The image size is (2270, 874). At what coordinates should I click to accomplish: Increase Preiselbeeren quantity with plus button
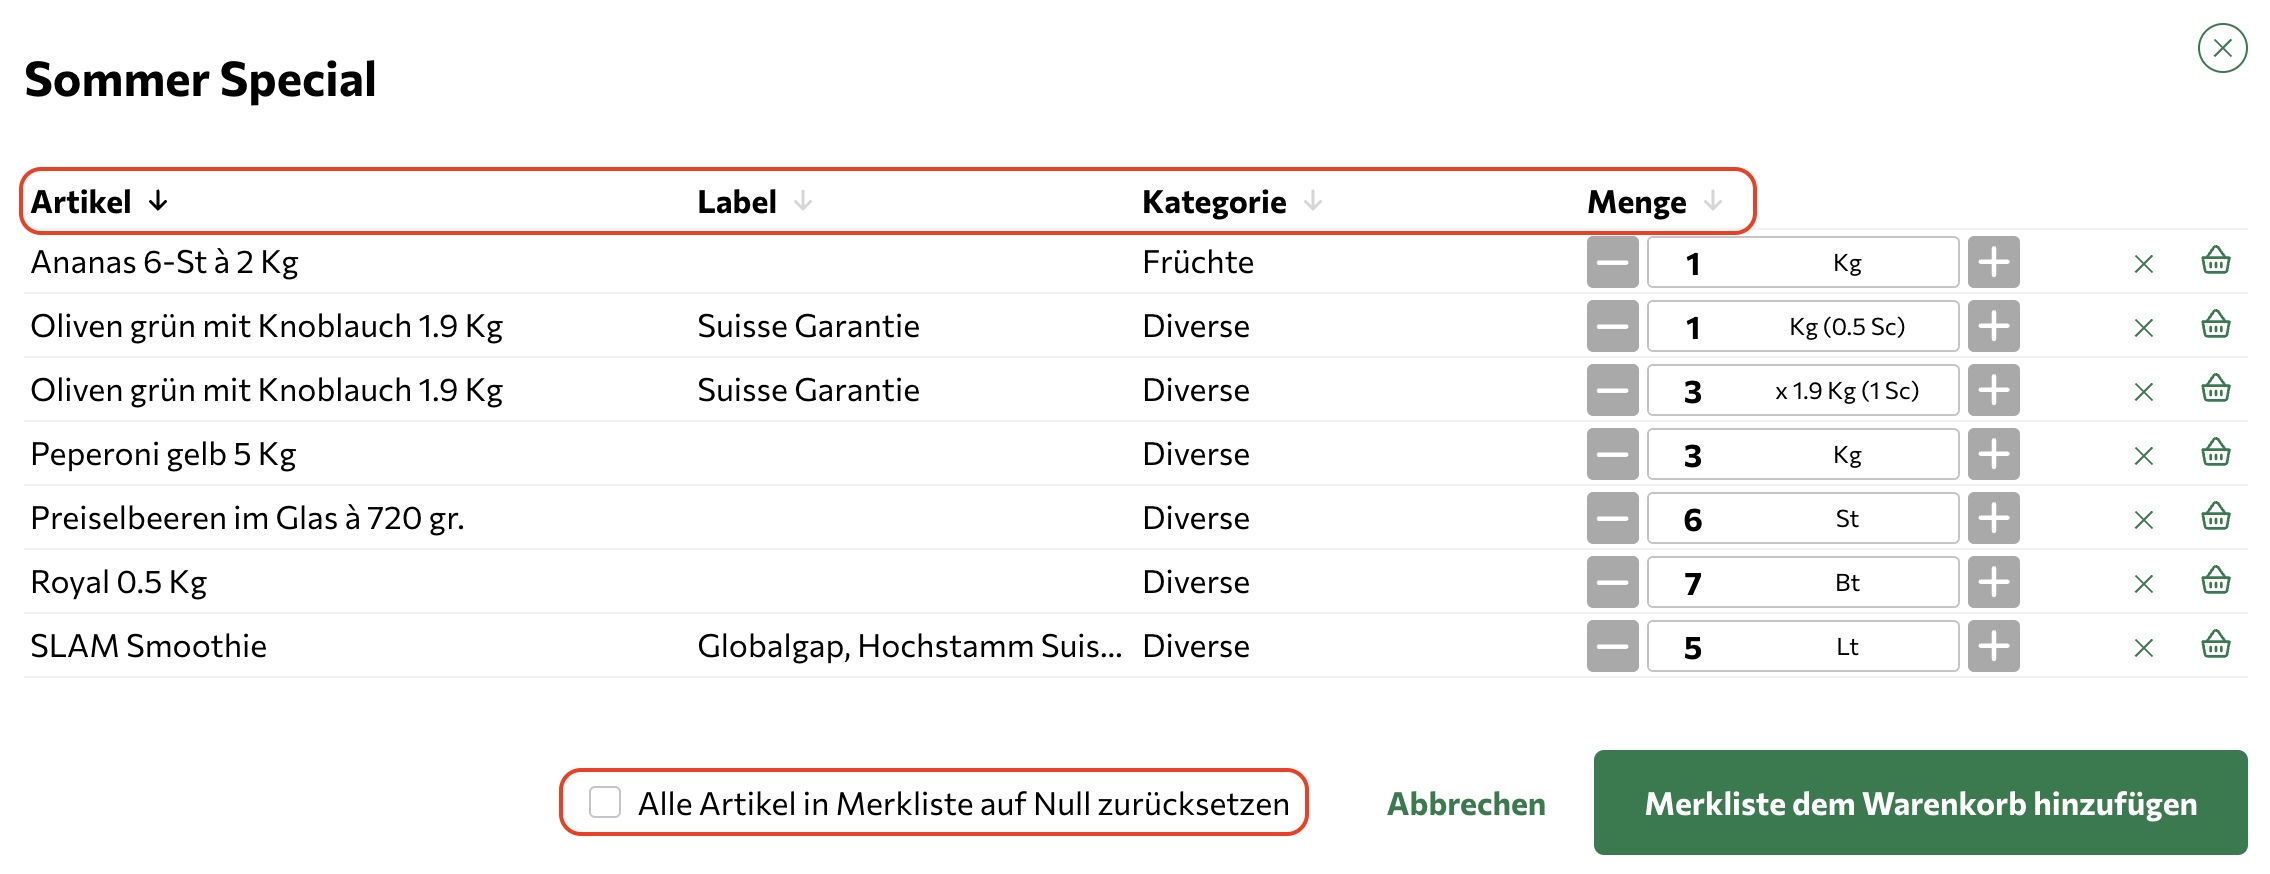coord(1993,518)
